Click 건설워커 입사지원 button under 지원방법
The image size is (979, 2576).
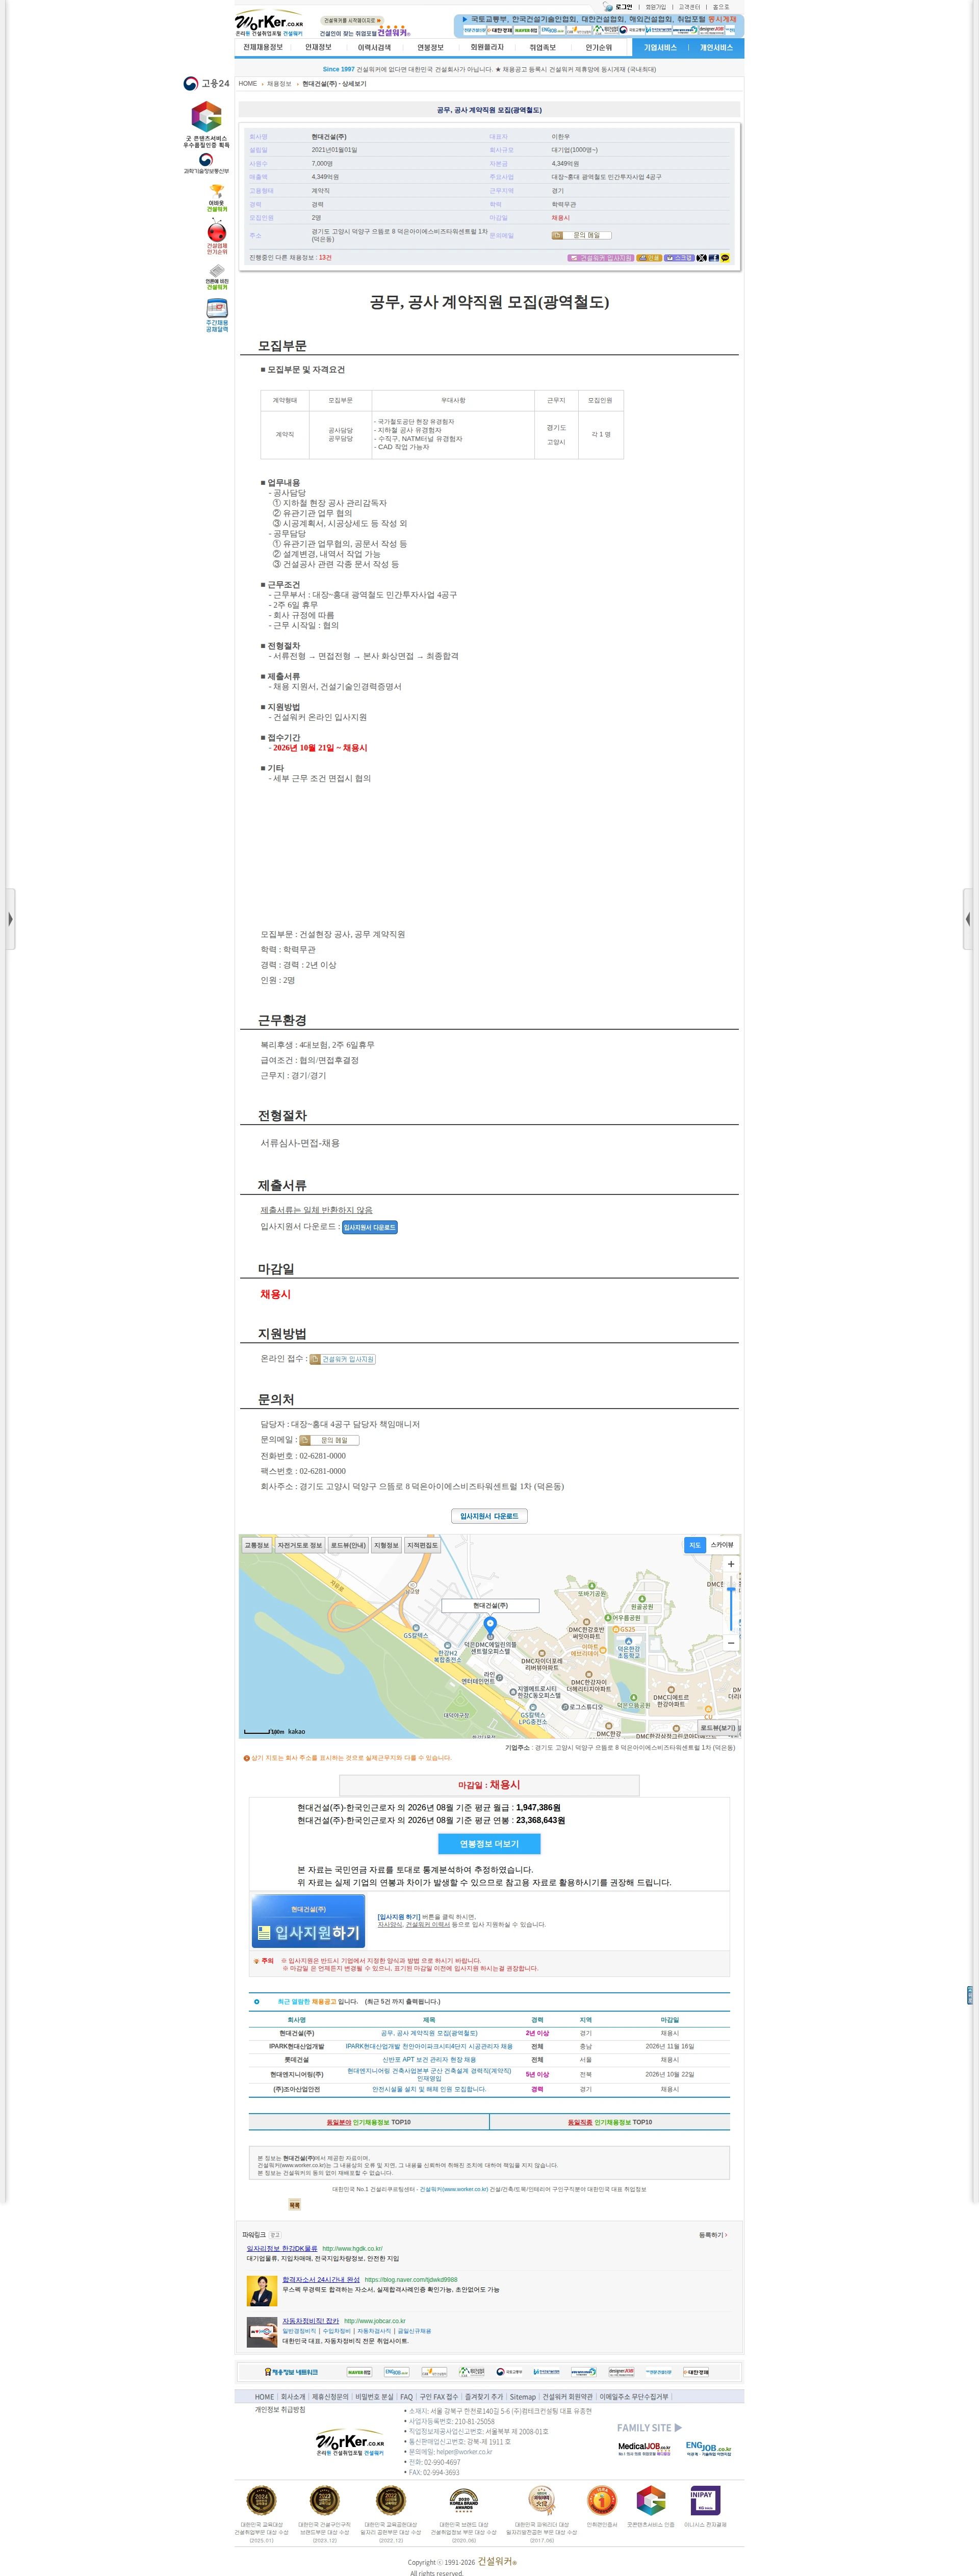coord(342,1359)
